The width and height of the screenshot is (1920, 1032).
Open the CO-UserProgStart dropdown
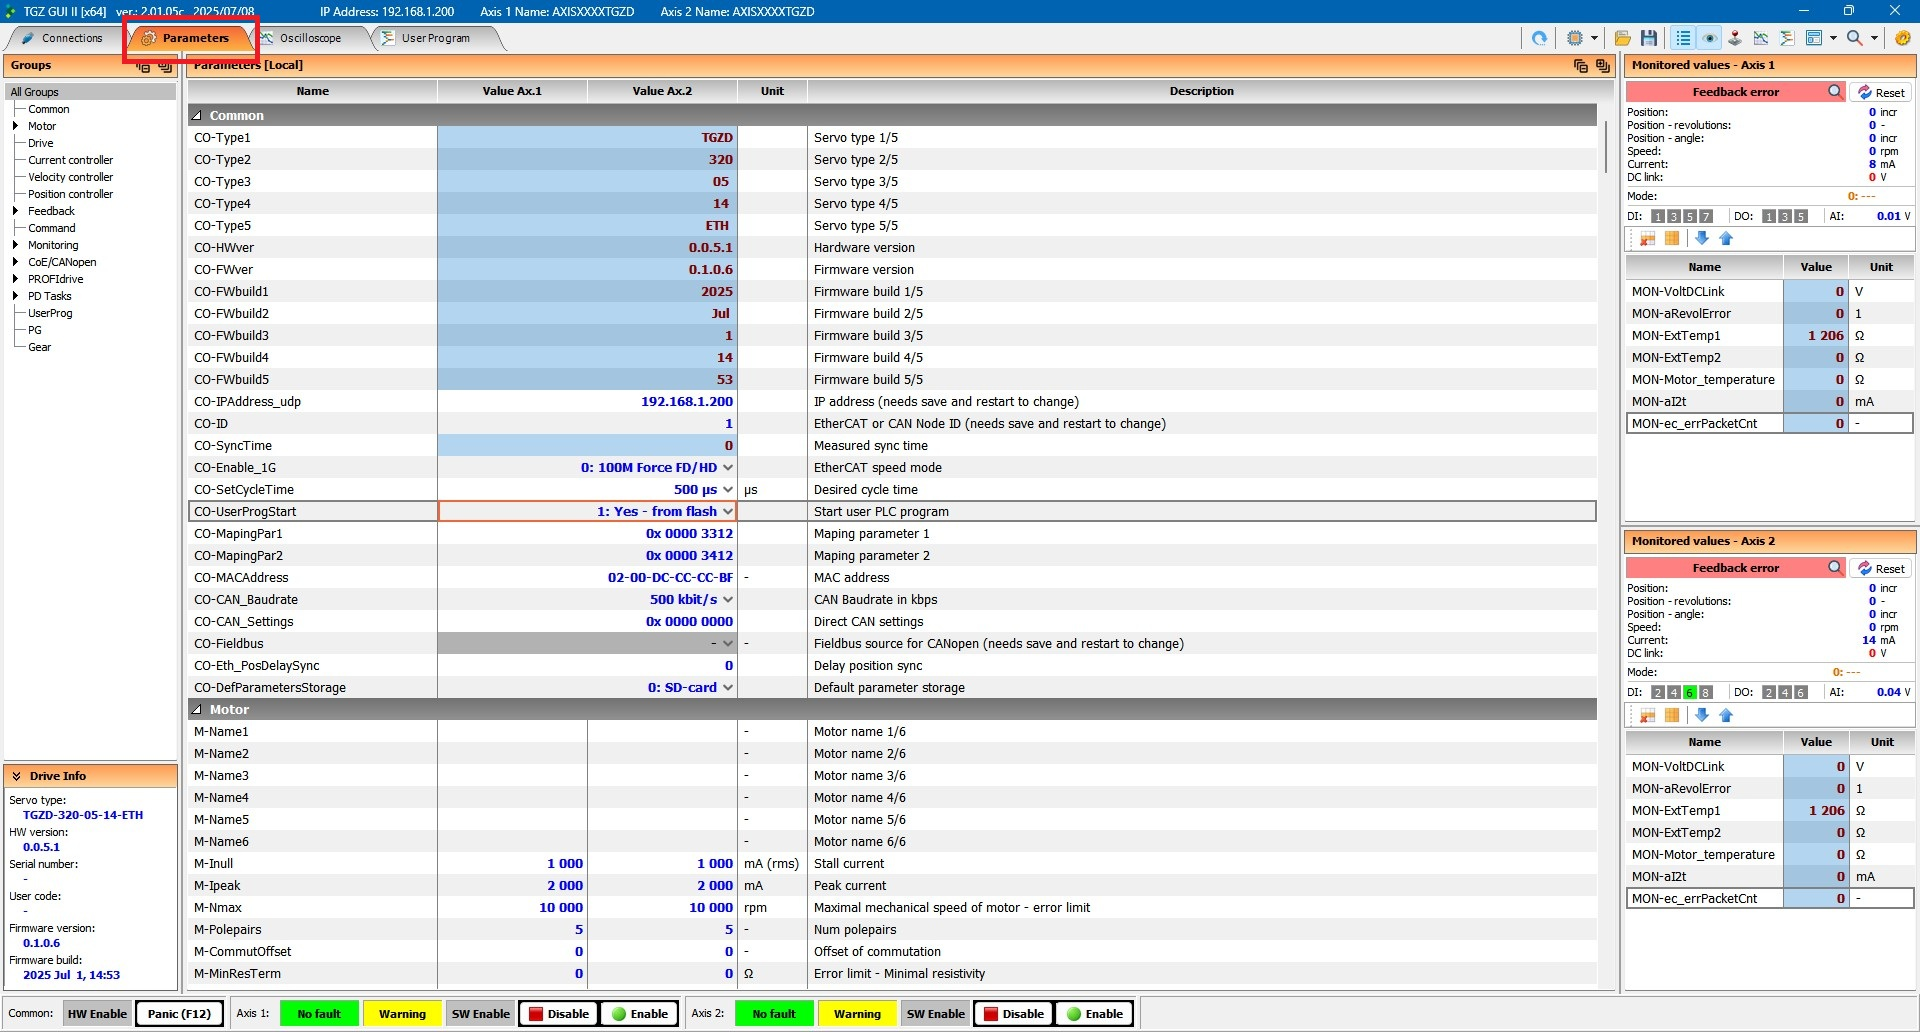(728, 512)
